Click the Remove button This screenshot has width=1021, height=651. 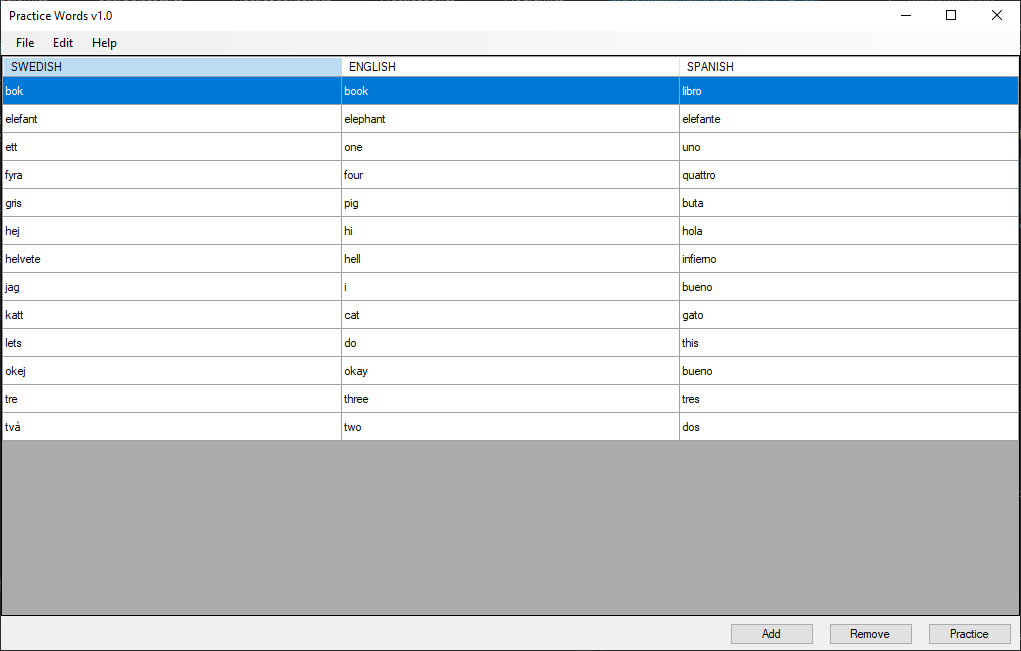pyautogui.click(x=869, y=633)
